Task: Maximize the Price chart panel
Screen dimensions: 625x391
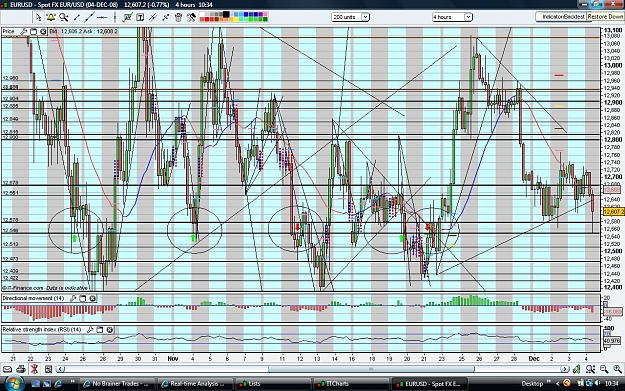Action: pos(33,31)
